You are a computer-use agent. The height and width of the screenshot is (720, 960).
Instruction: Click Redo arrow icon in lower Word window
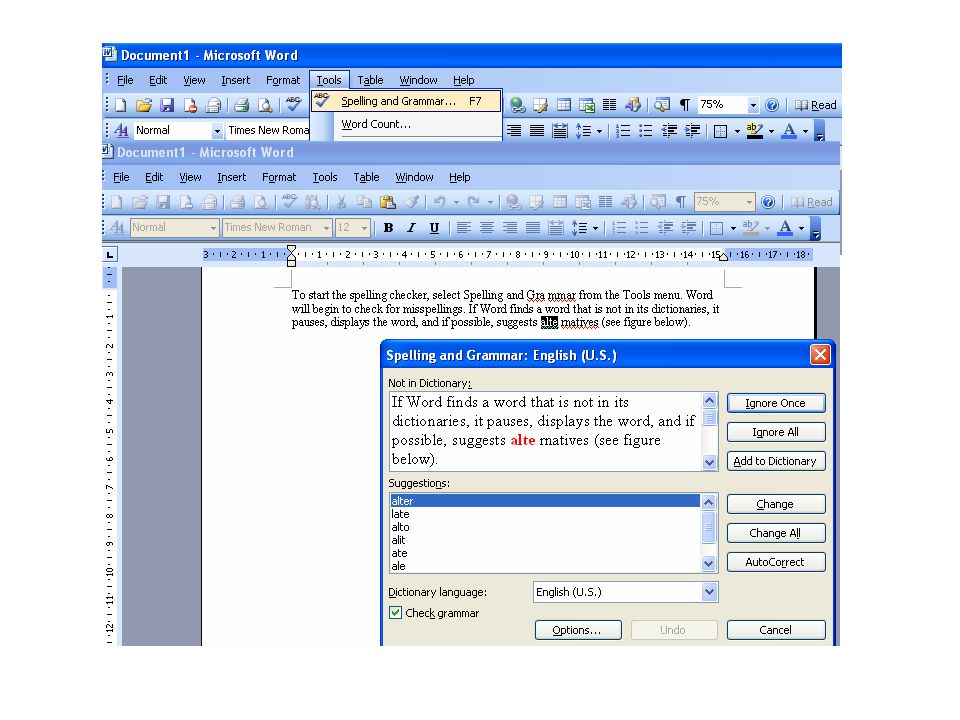473,202
